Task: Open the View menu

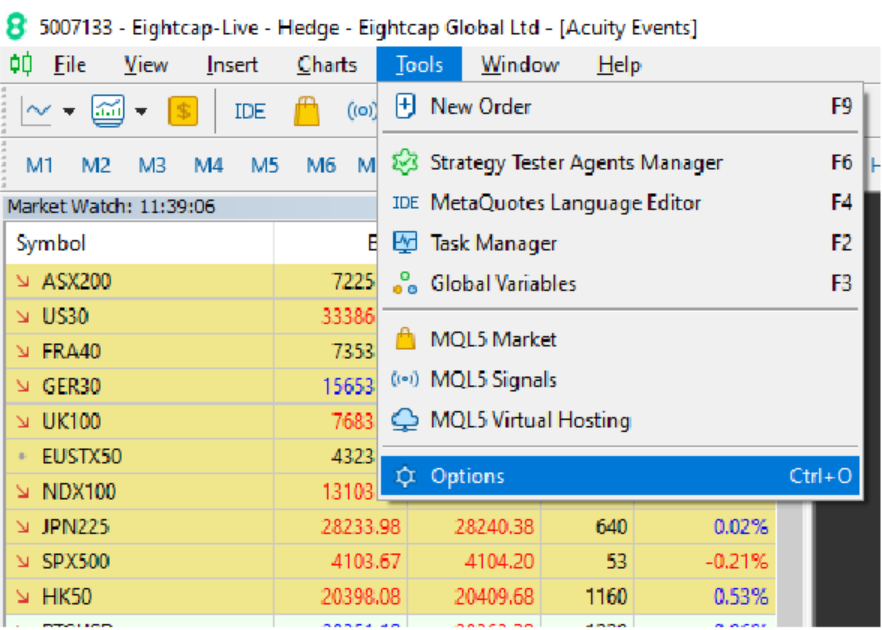Action: [146, 65]
